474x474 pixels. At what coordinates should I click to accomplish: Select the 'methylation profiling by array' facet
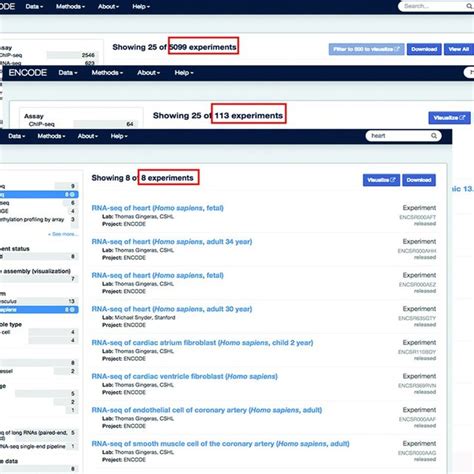39,219
